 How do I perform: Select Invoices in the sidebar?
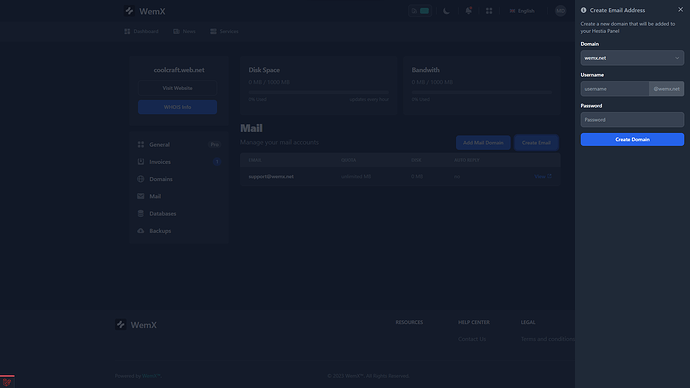179,162
